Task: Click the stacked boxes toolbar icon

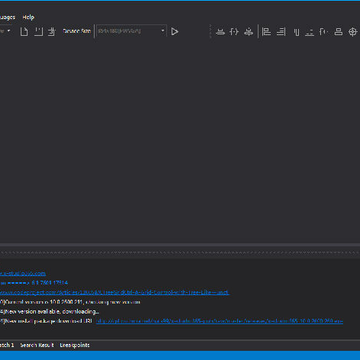Action: (338, 32)
